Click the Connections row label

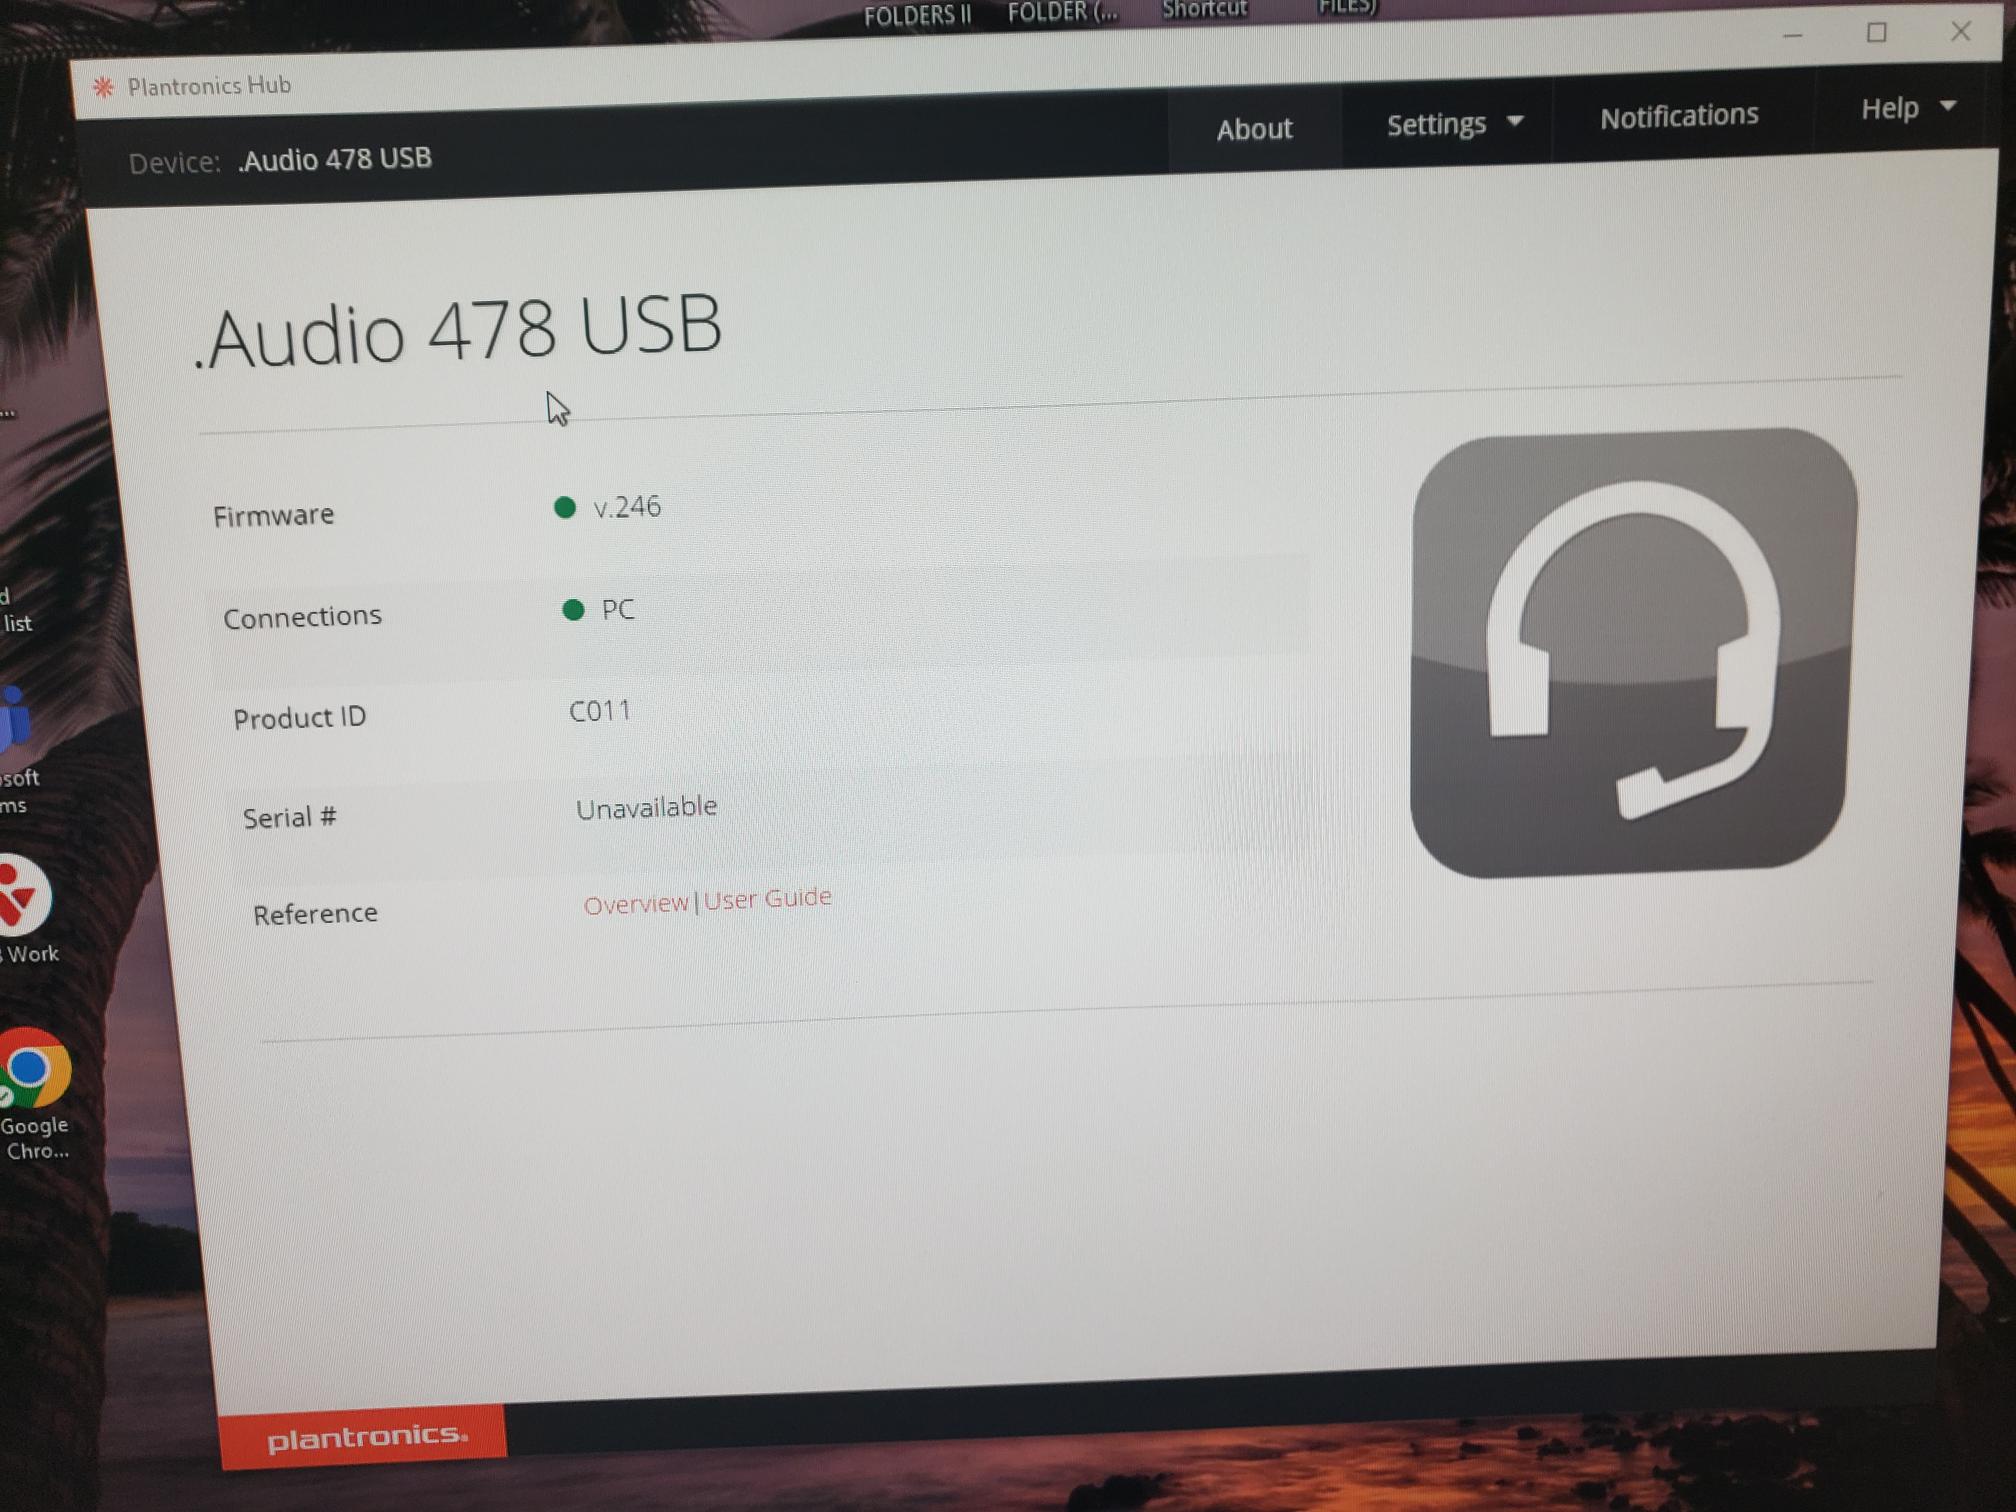pos(302,617)
